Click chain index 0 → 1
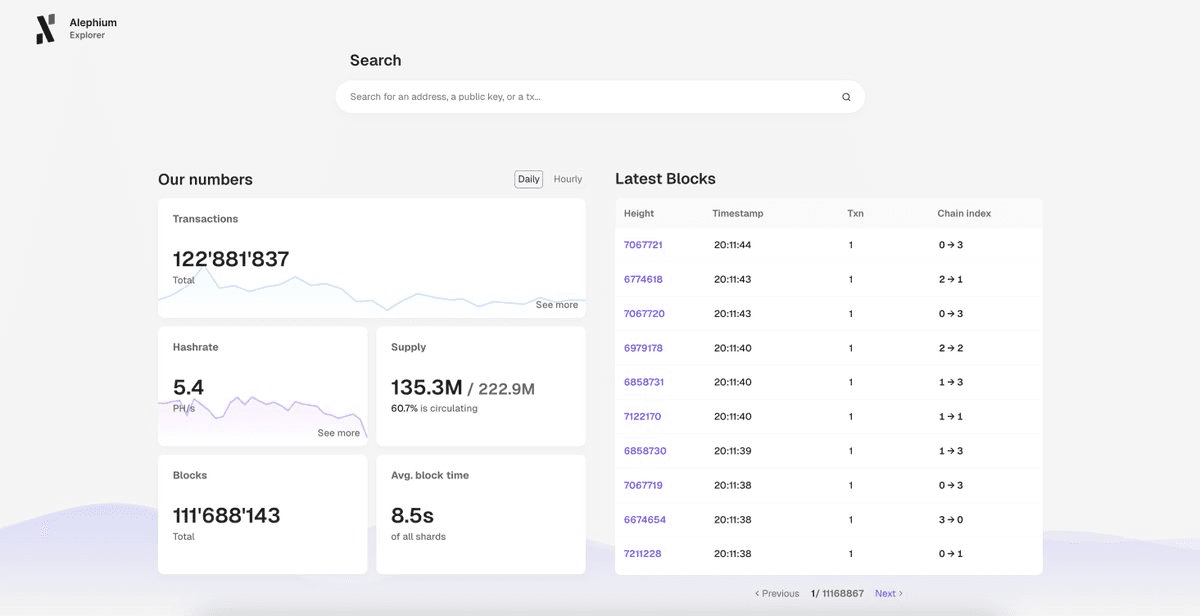The image size is (1200, 616). 951,554
